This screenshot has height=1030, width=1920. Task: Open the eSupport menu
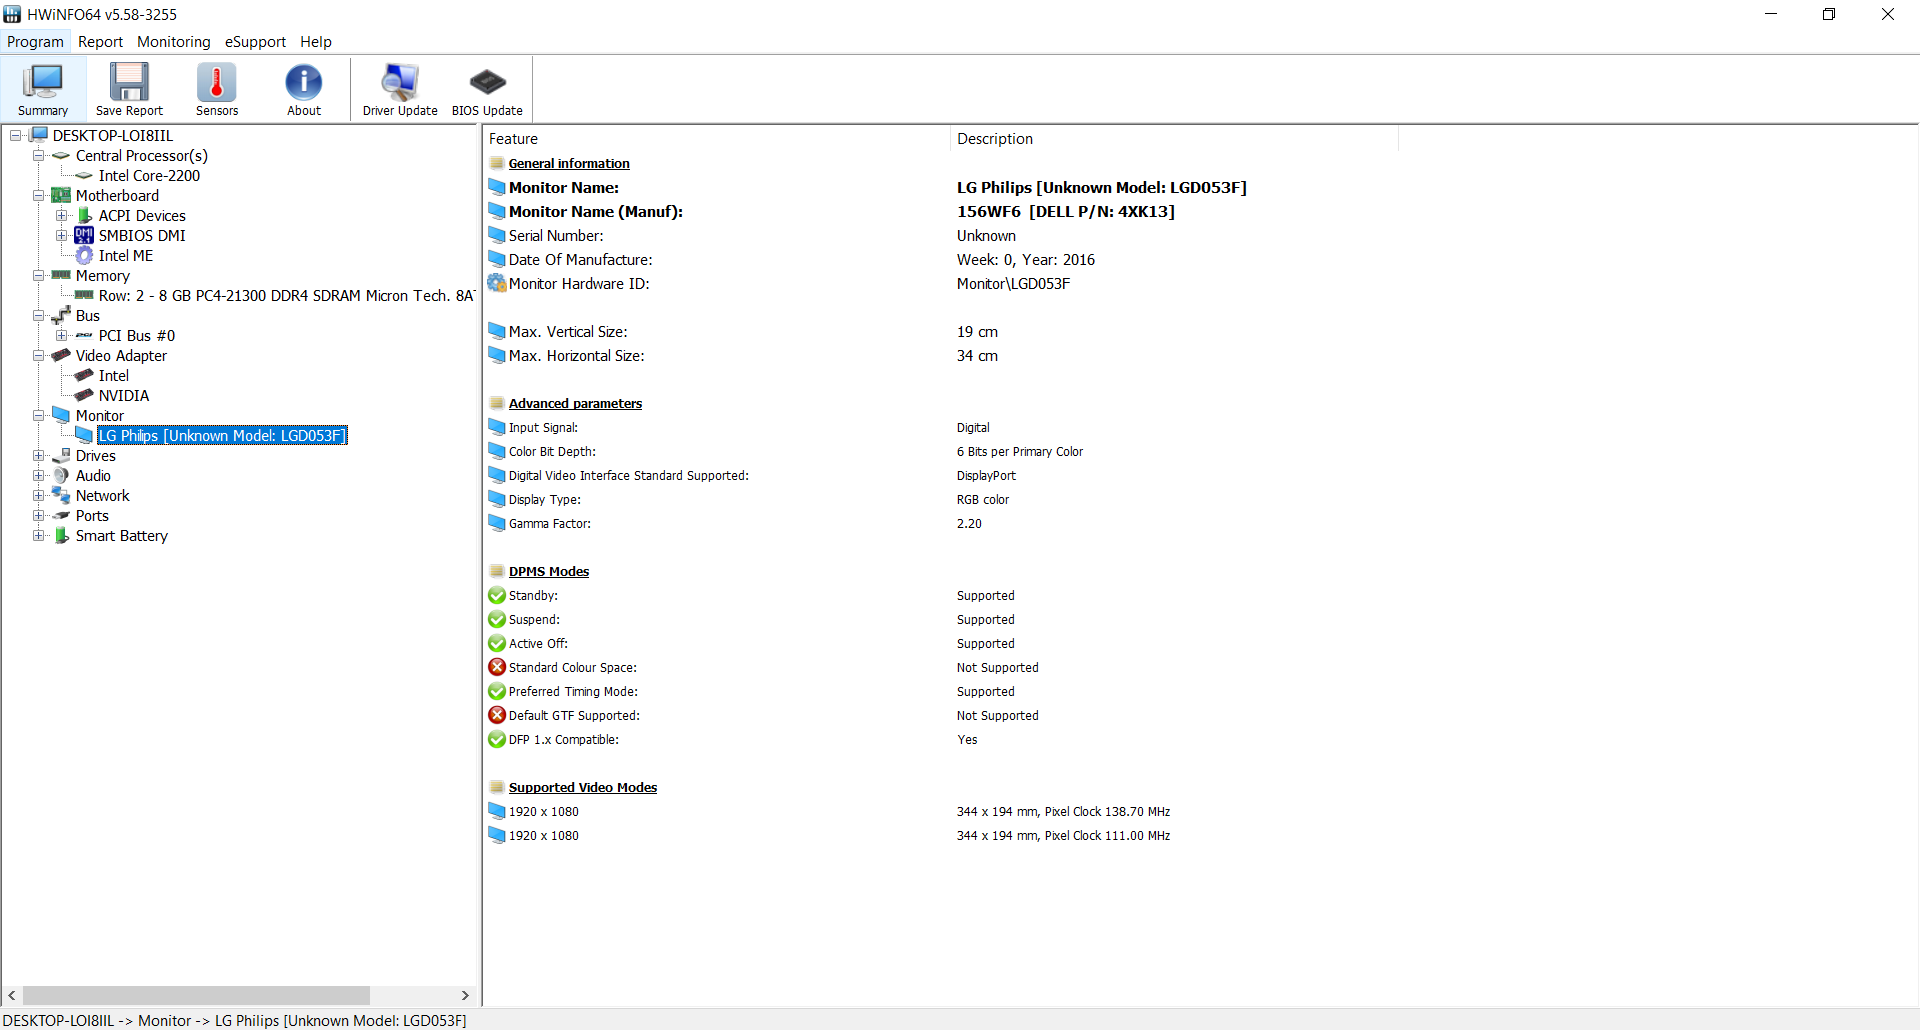click(255, 41)
